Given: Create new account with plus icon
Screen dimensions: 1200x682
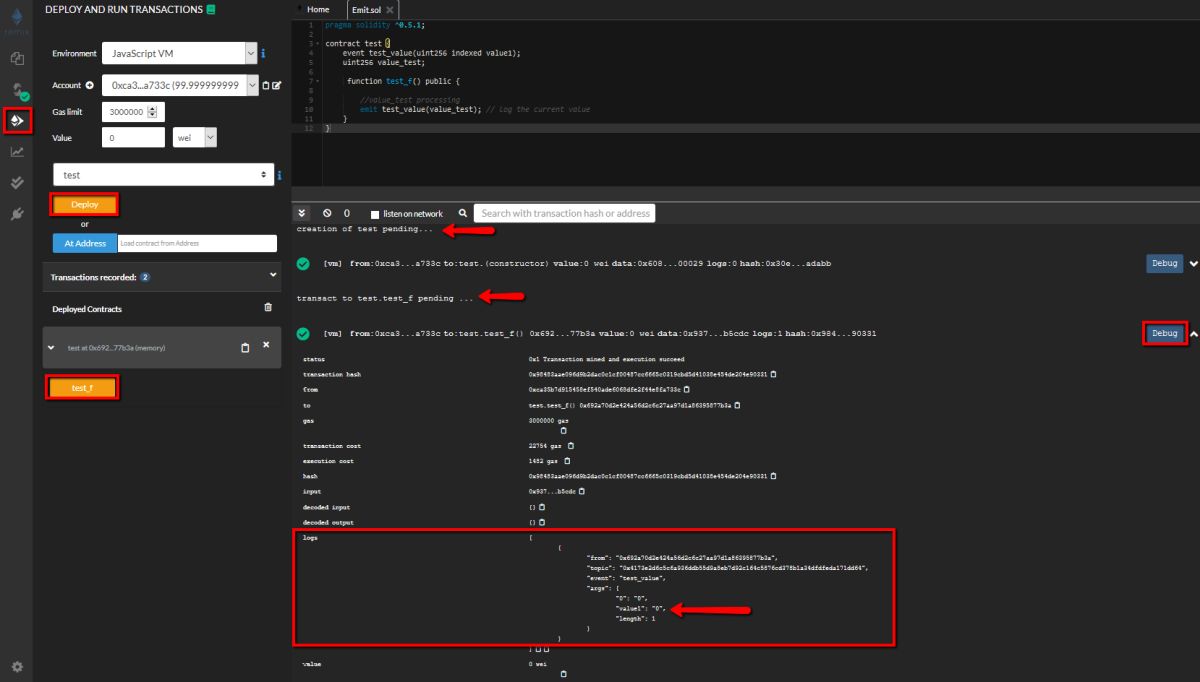Looking at the screenshot, I should tap(89, 86).
